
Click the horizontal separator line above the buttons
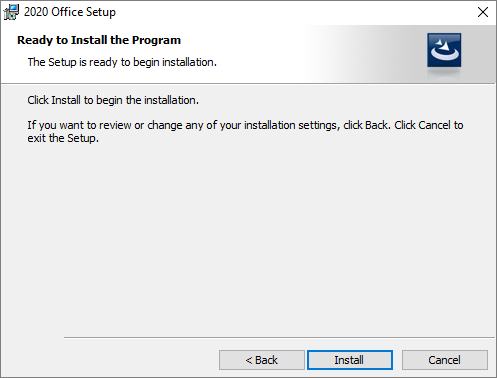pos(279,337)
